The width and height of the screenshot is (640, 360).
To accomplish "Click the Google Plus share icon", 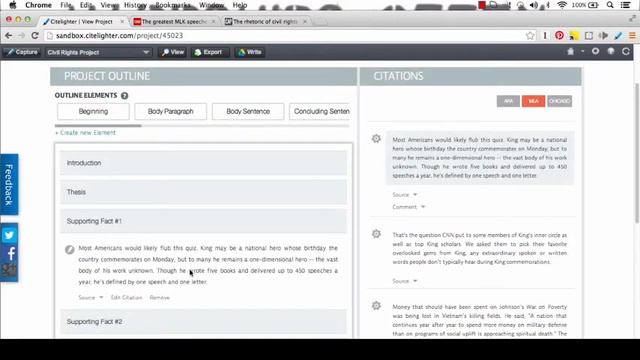I will click(9, 270).
